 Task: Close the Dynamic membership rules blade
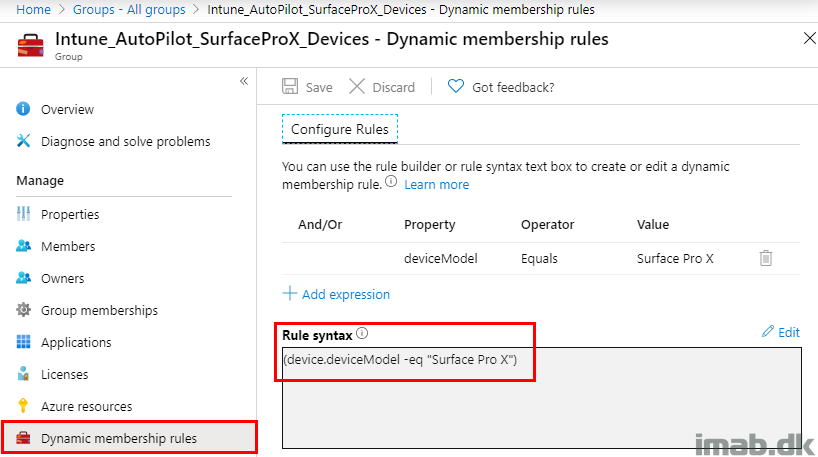click(809, 38)
